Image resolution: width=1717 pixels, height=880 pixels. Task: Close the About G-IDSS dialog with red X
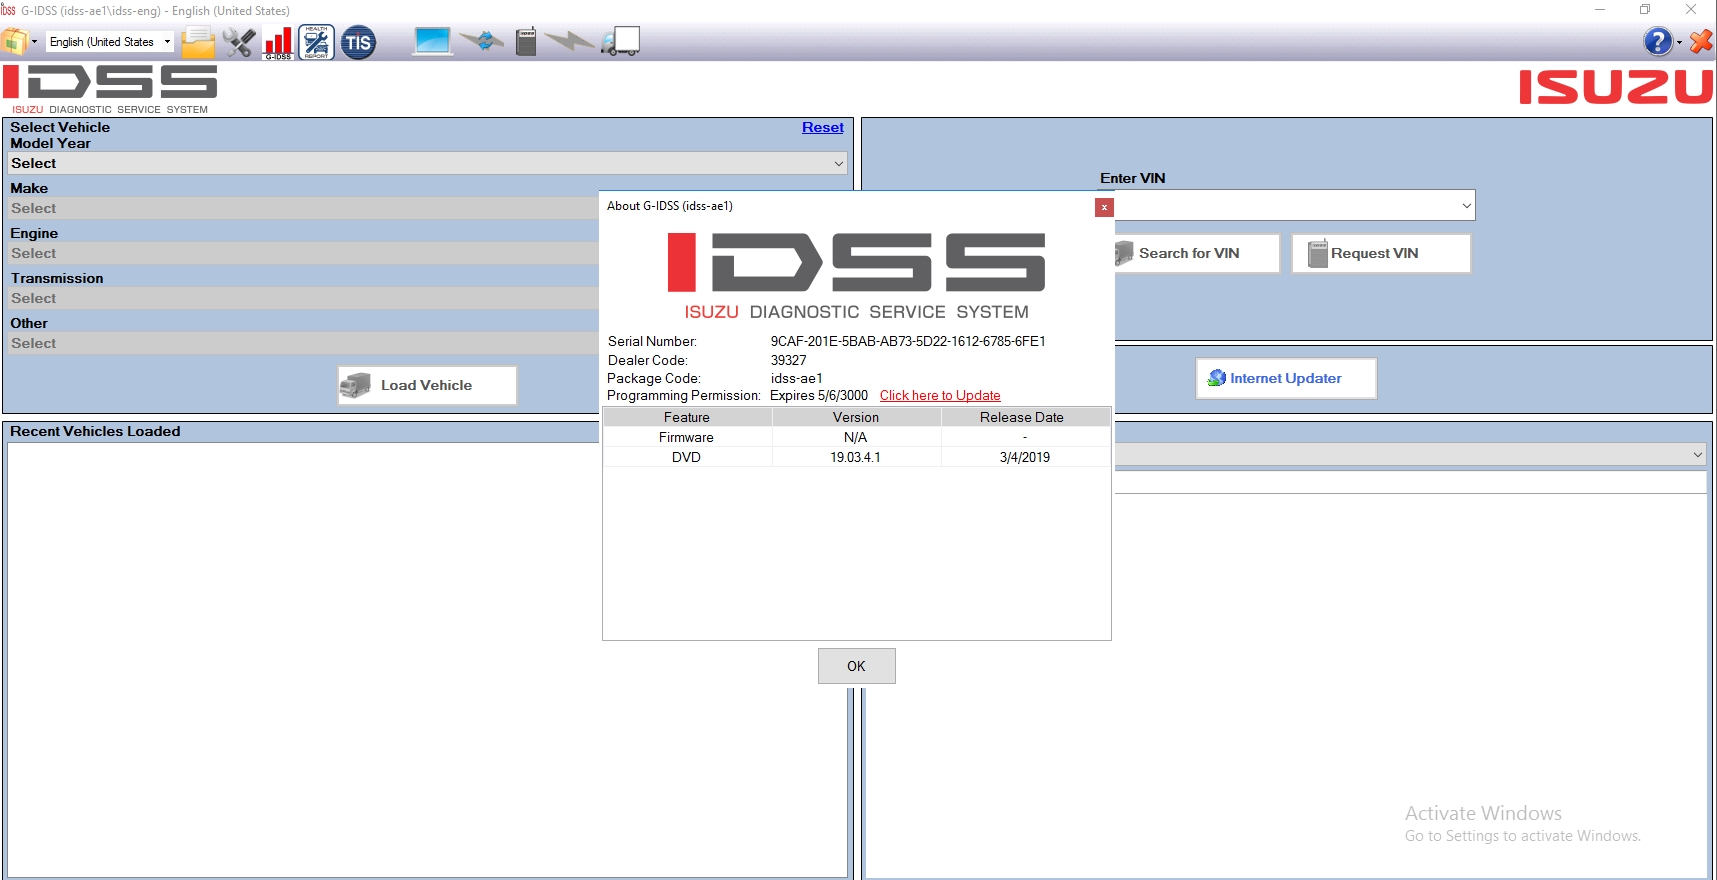[1104, 207]
